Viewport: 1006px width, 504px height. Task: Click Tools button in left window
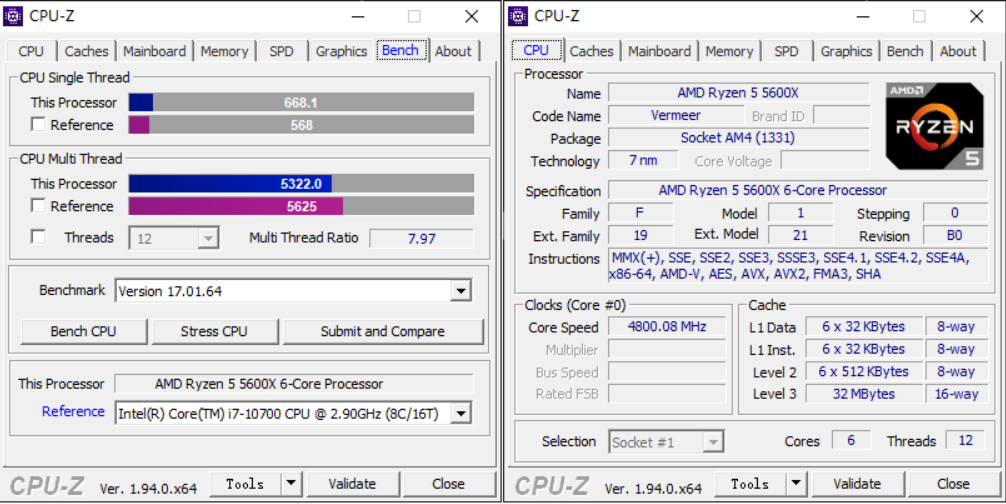pos(245,483)
